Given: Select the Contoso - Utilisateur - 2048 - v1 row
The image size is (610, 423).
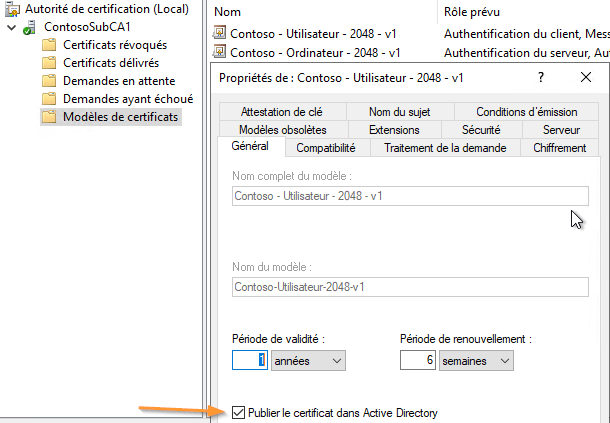Looking at the screenshot, I should (313, 33).
